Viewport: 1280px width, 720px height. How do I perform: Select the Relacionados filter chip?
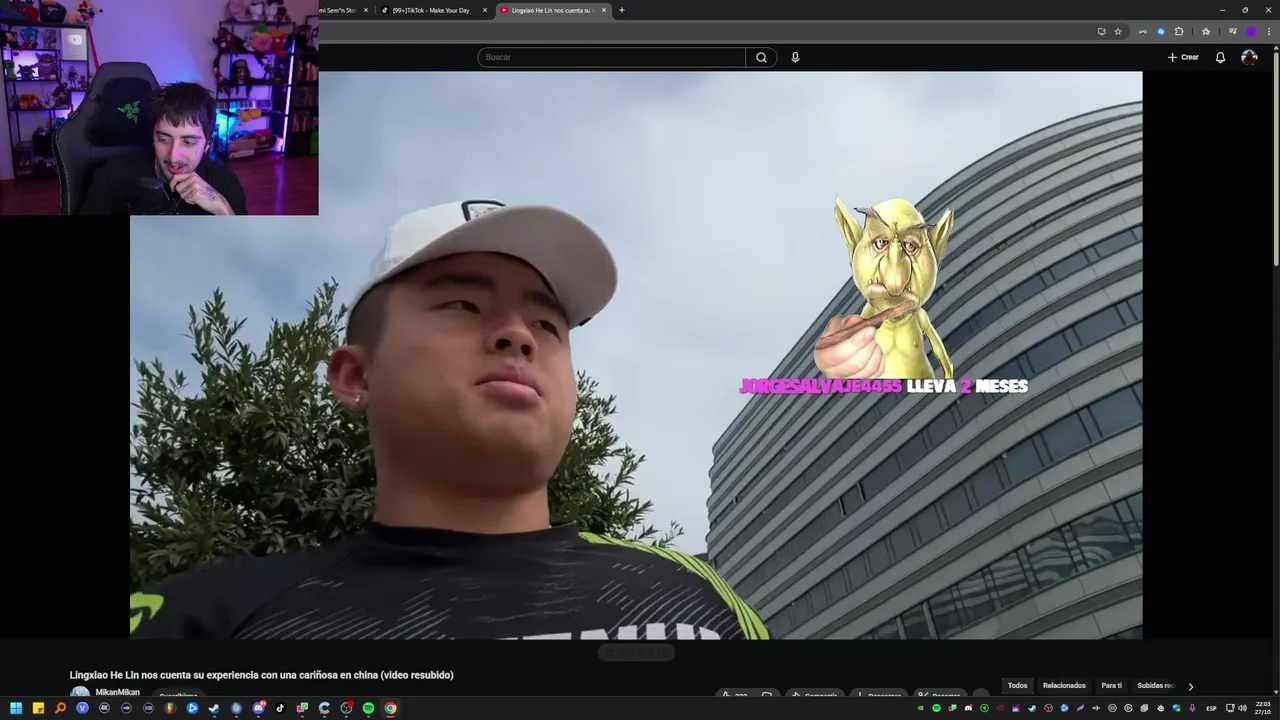[1064, 686]
